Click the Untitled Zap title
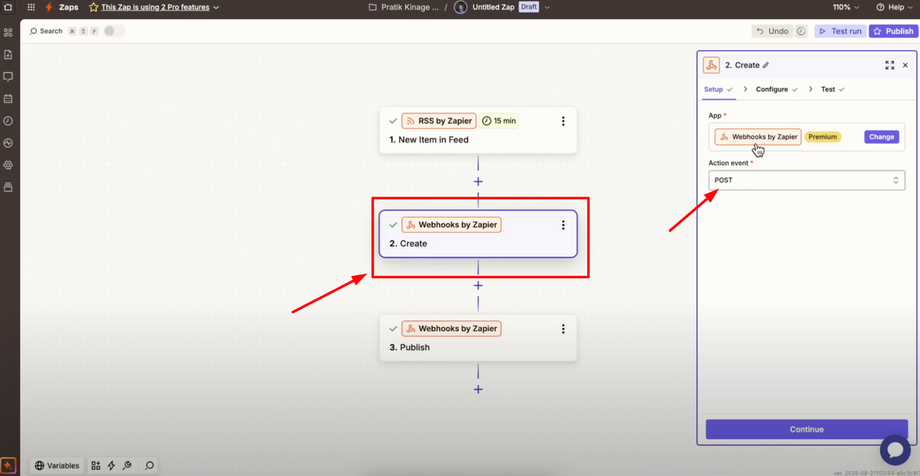Screen dimensions: 920x476 [494, 7]
